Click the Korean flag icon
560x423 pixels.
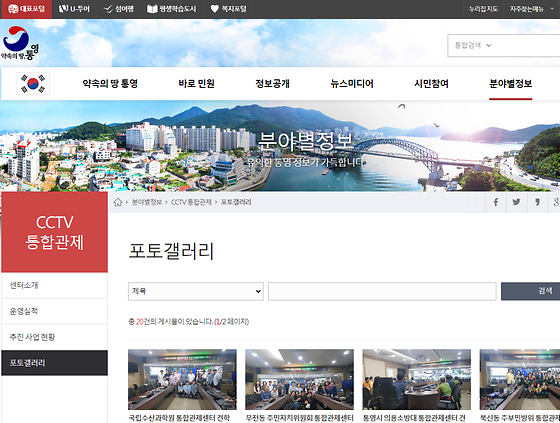33,84
